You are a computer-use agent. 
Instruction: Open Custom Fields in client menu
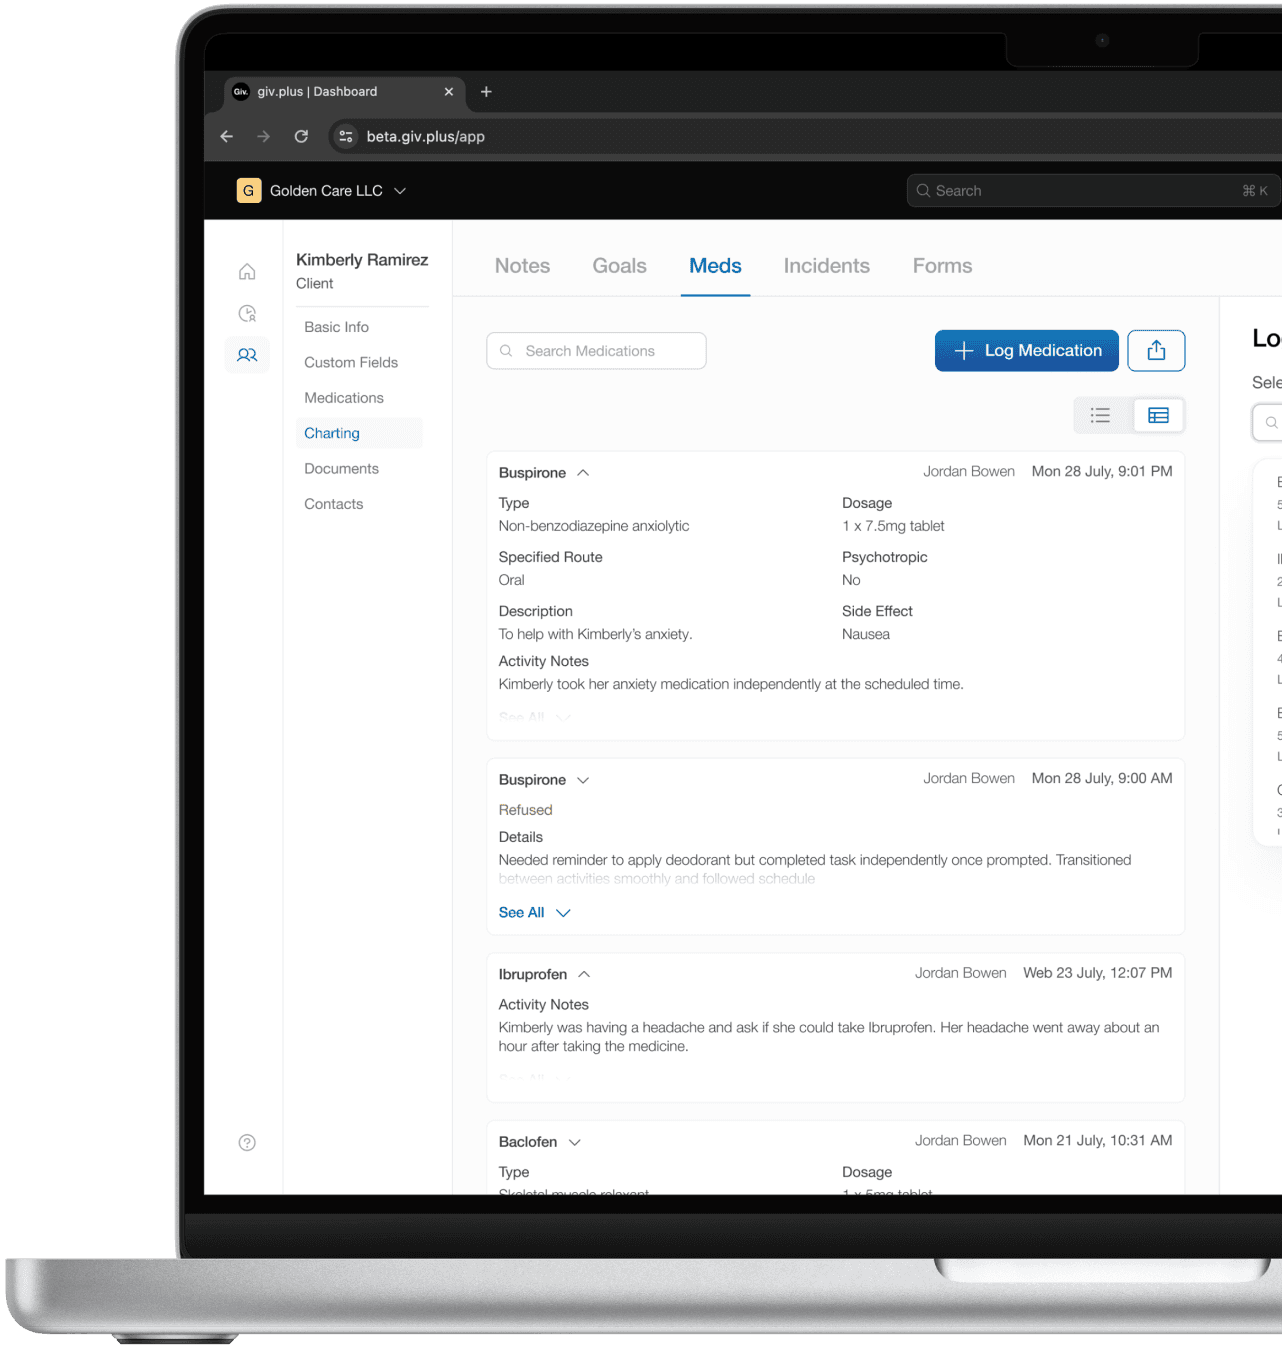351,362
